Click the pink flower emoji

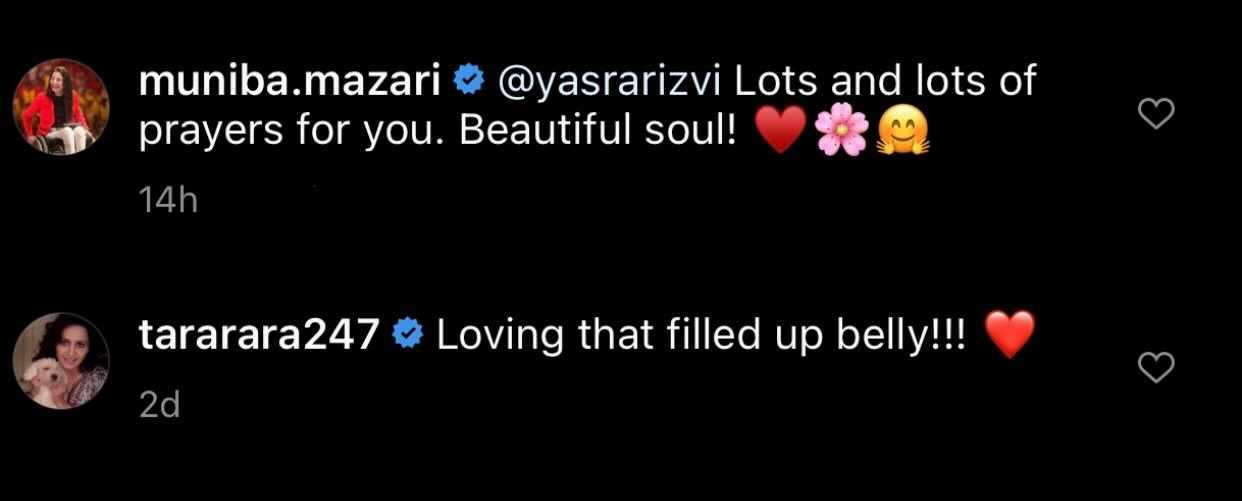pos(843,133)
